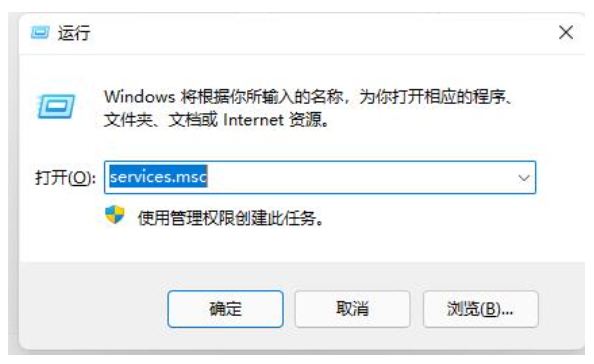Click the large Run program icon beside description
Viewport: 594px width, 364px height.
pyautogui.click(x=56, y=106)
